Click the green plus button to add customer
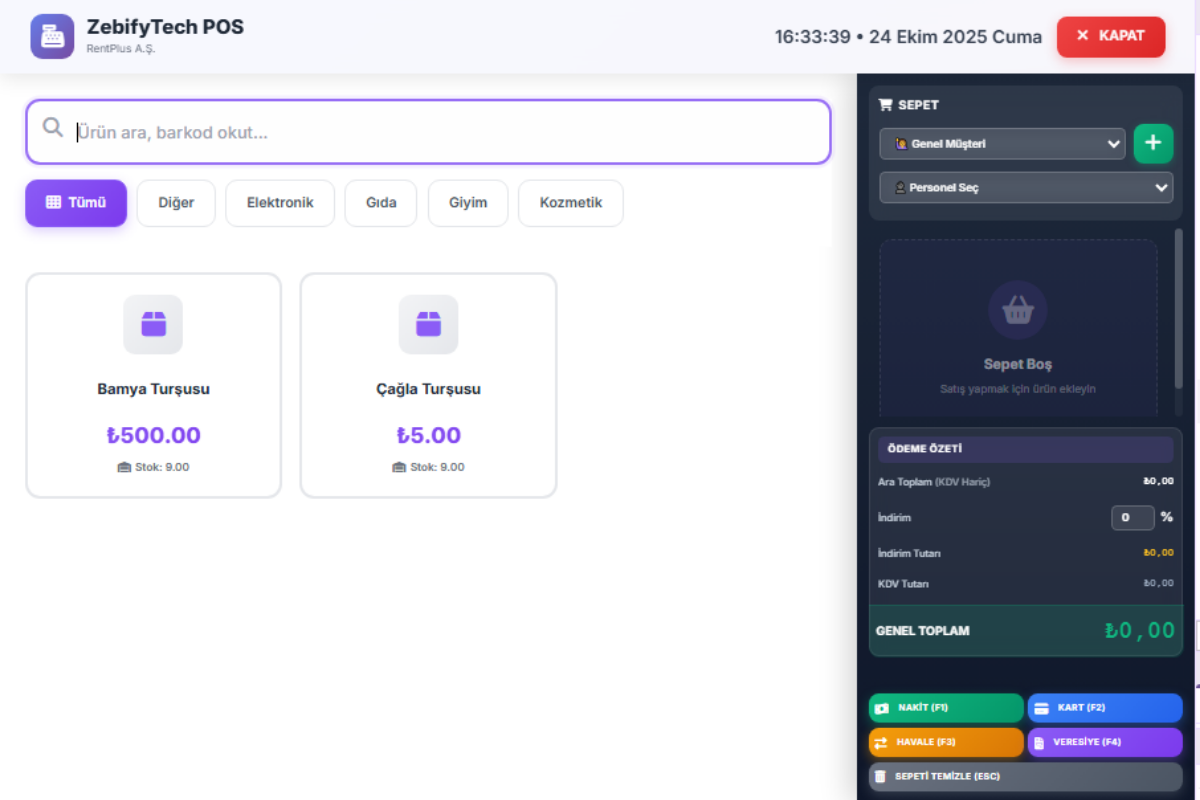The height and width of the screenshot is (800, 1200). (1153, 143)
